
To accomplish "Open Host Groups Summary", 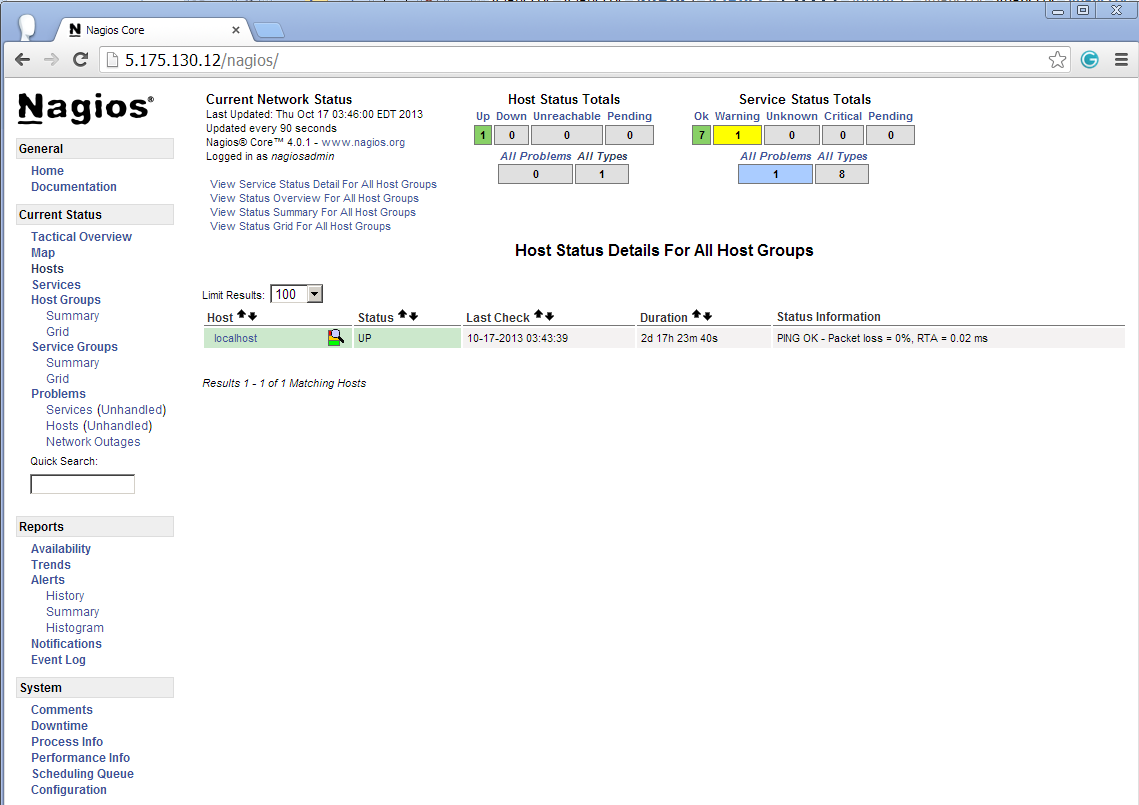I will point(72,316).
